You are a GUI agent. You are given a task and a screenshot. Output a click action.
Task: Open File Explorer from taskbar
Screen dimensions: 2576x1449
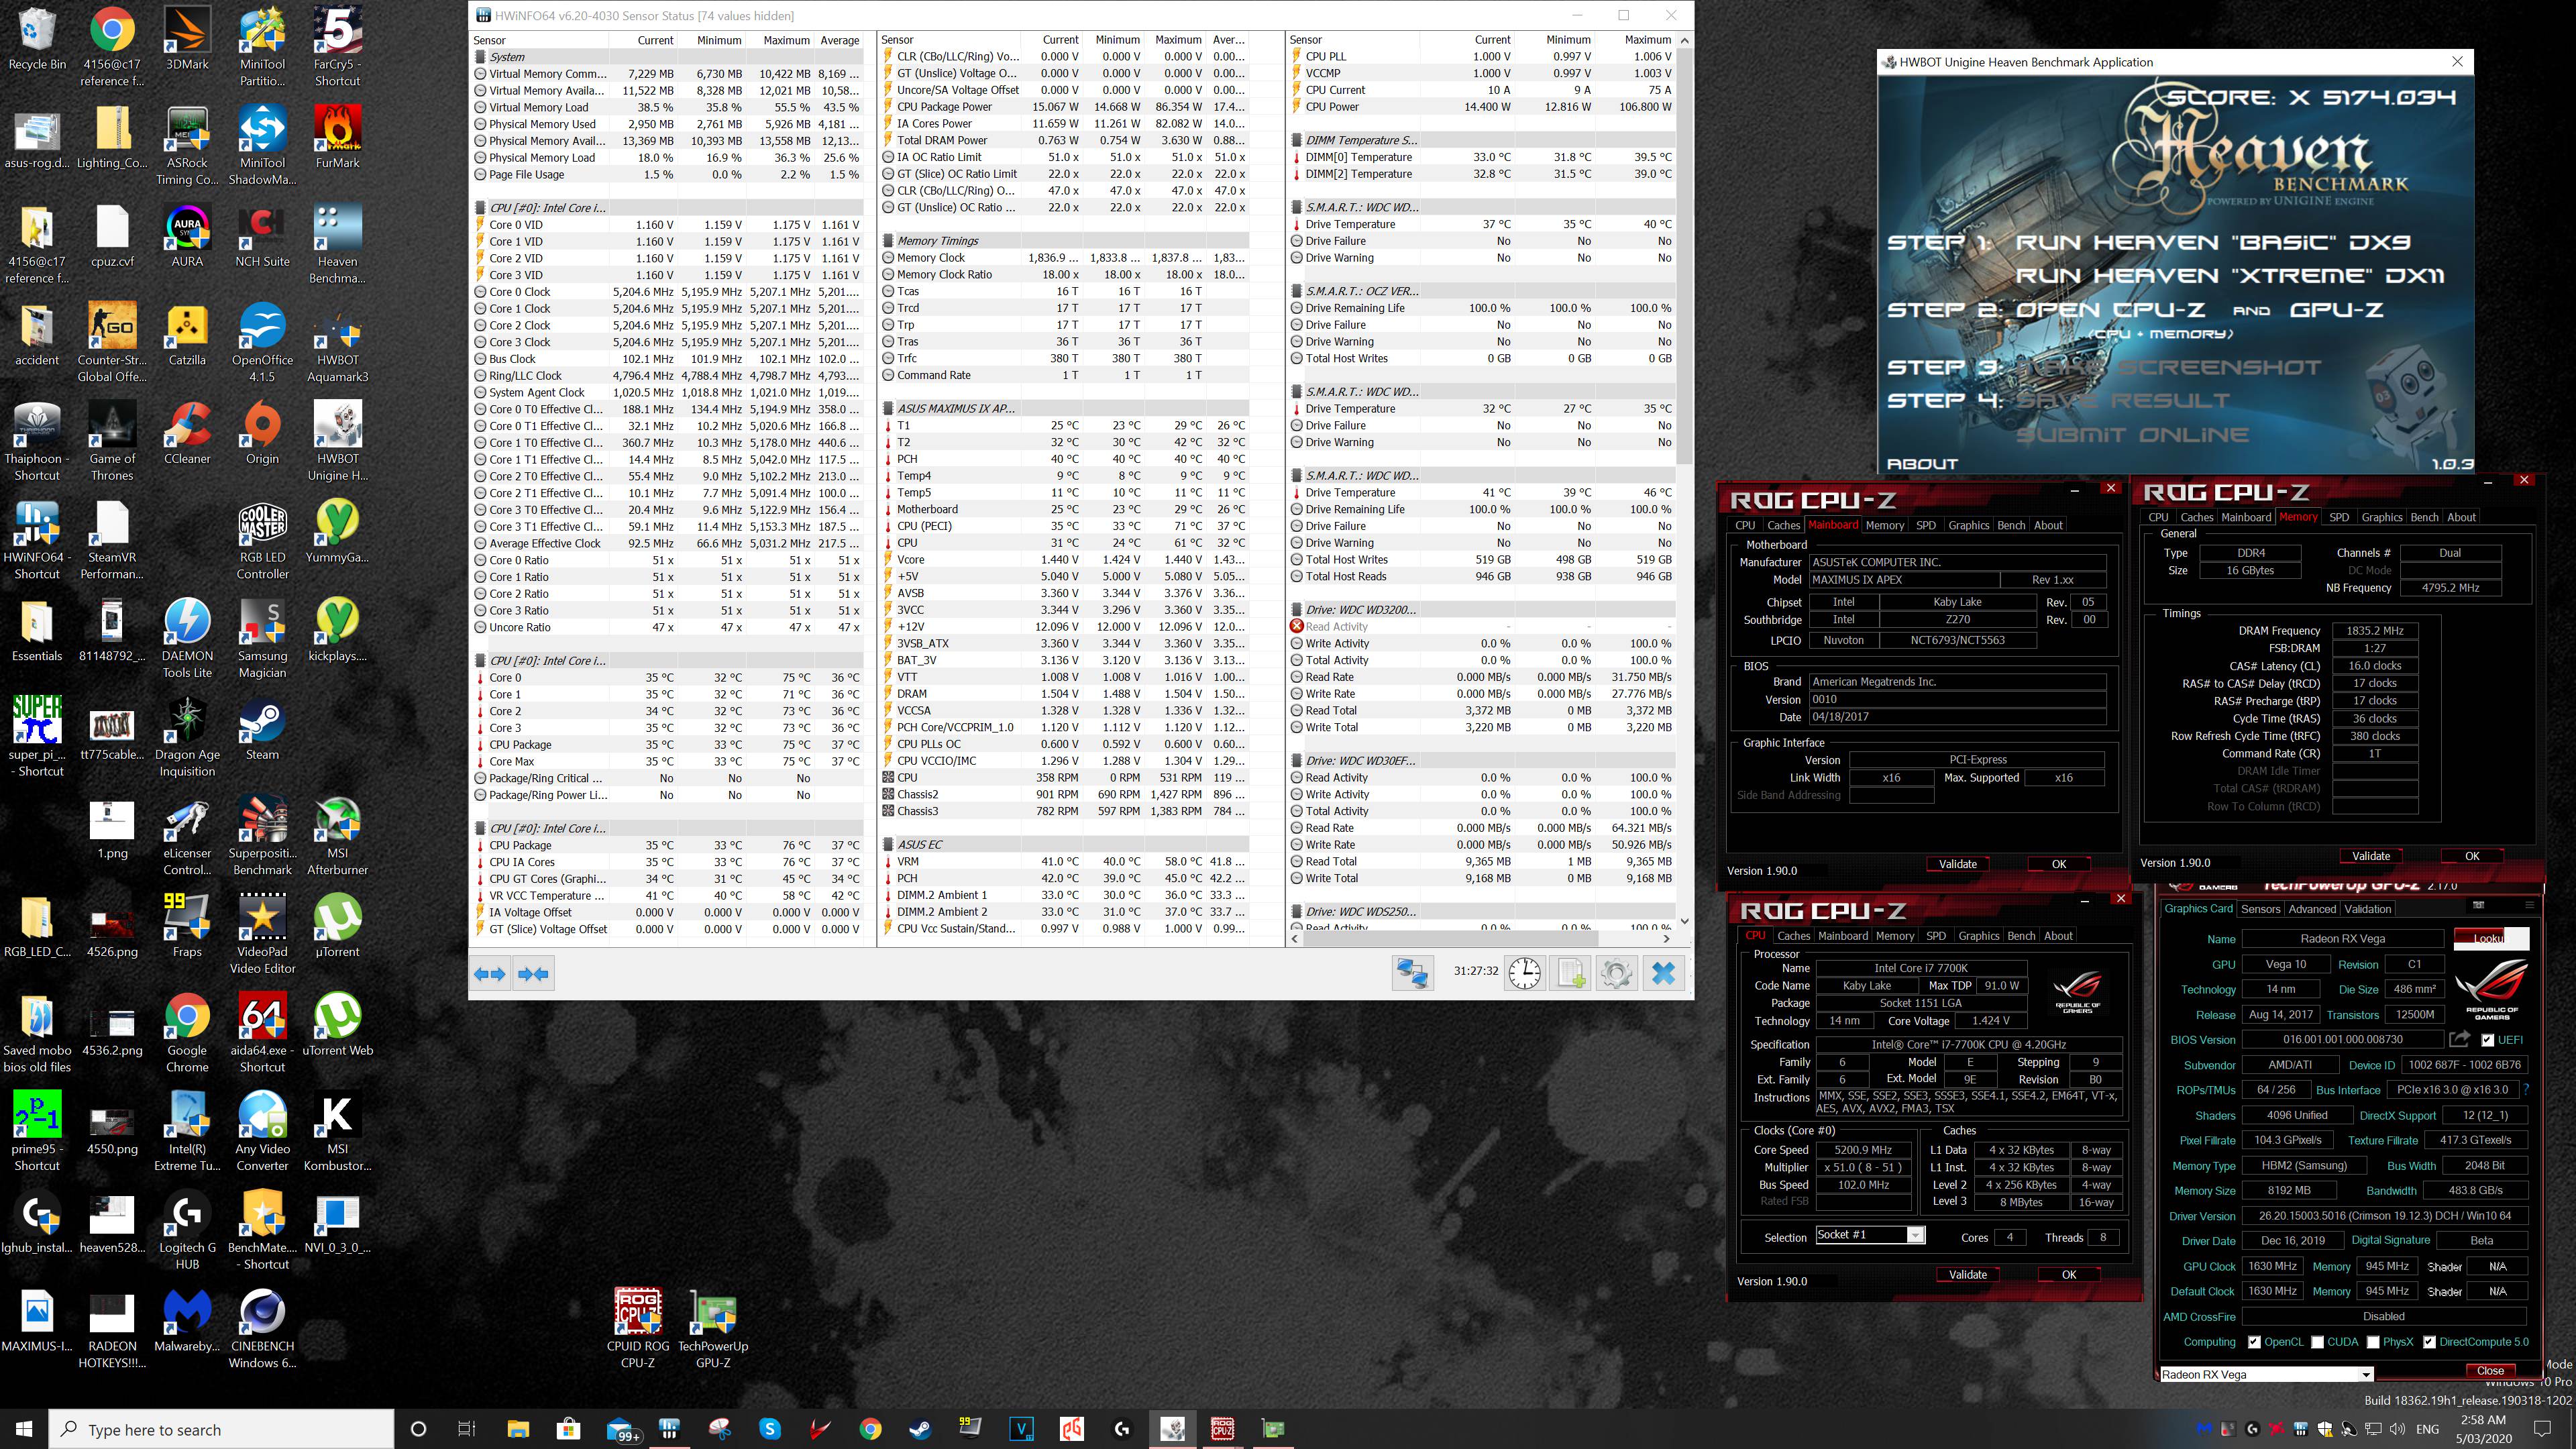tap(518, 1429)
